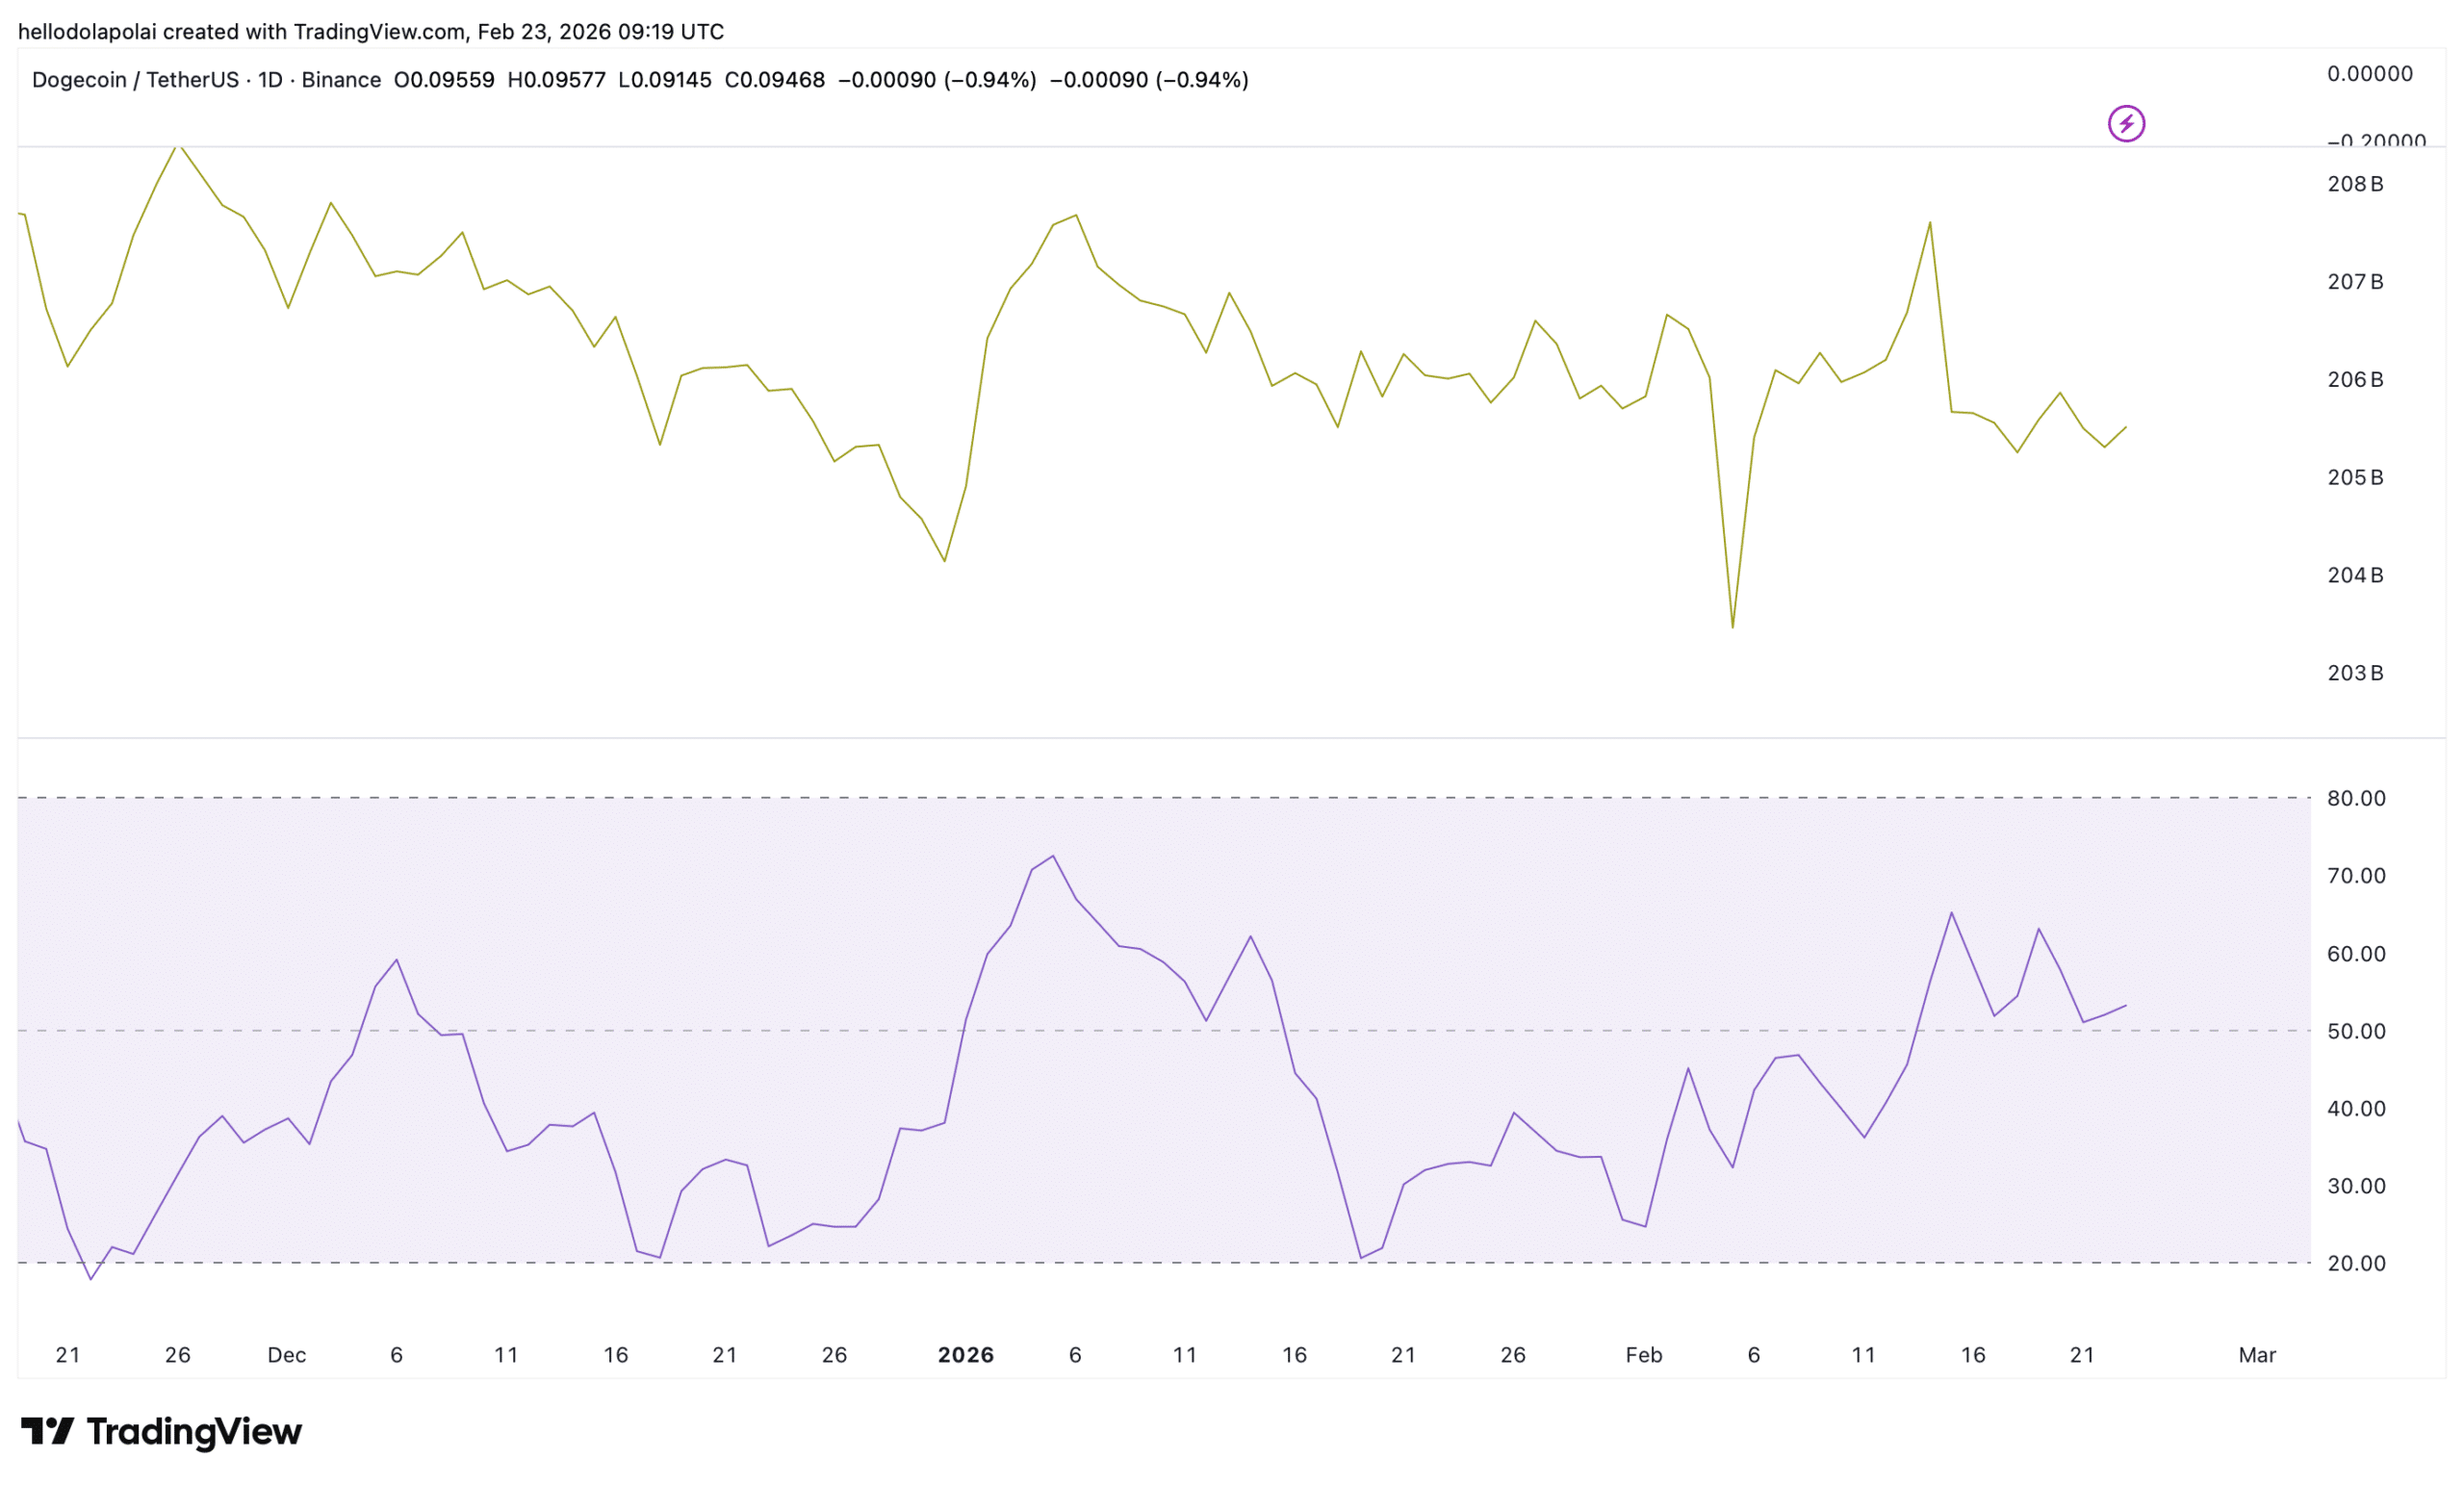The height and width of the screenshot is (1485, 2464).
Task: Click the 208 B price scale label
Action: (x=2355, y=184)
